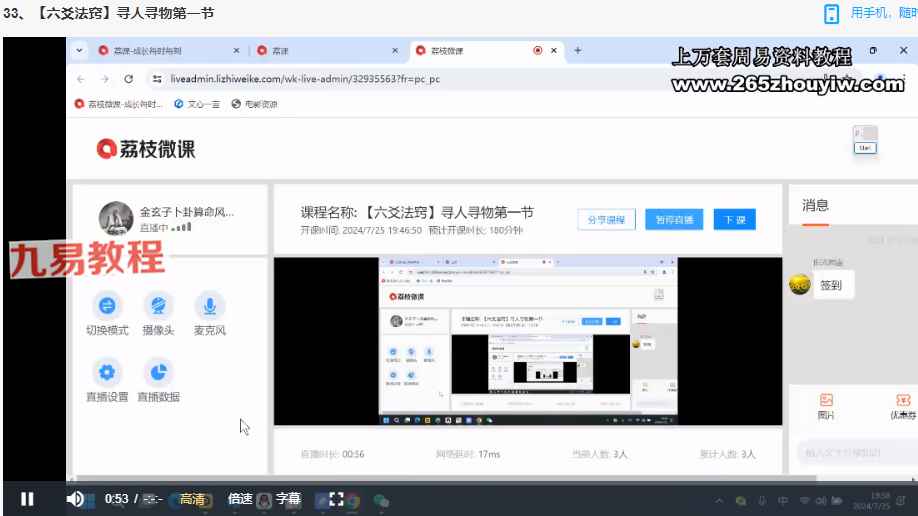Pause the video playback
This screenshot has width=918, height=516.
click(27, 499)
